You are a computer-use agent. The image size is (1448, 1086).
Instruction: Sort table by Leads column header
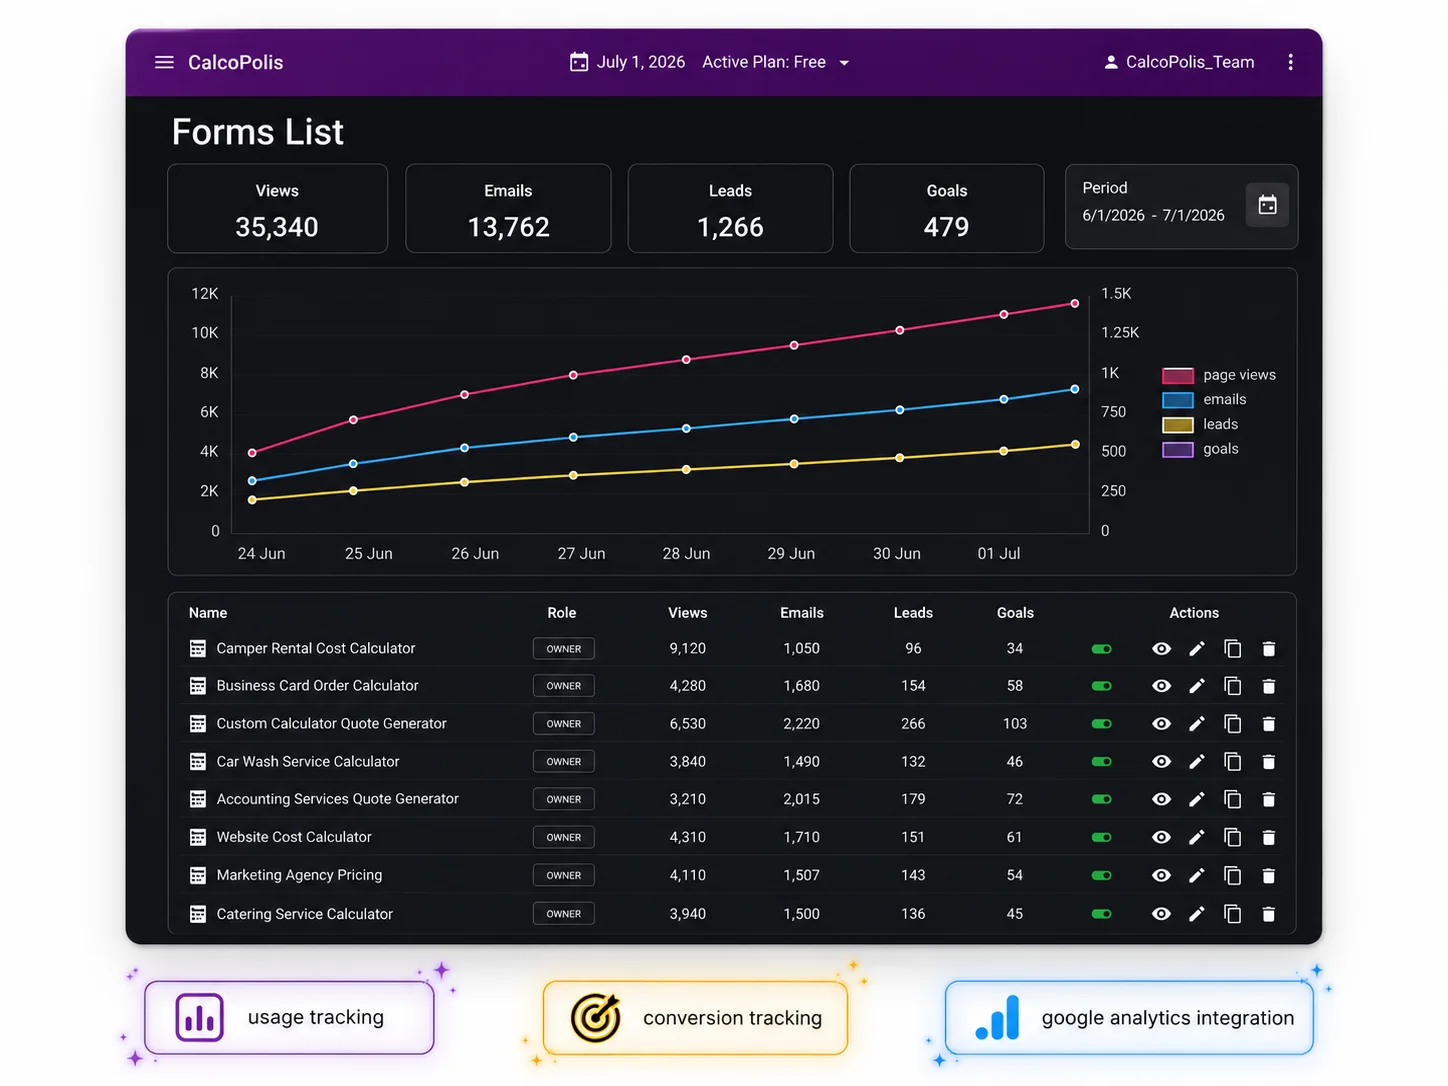point(913,613)
